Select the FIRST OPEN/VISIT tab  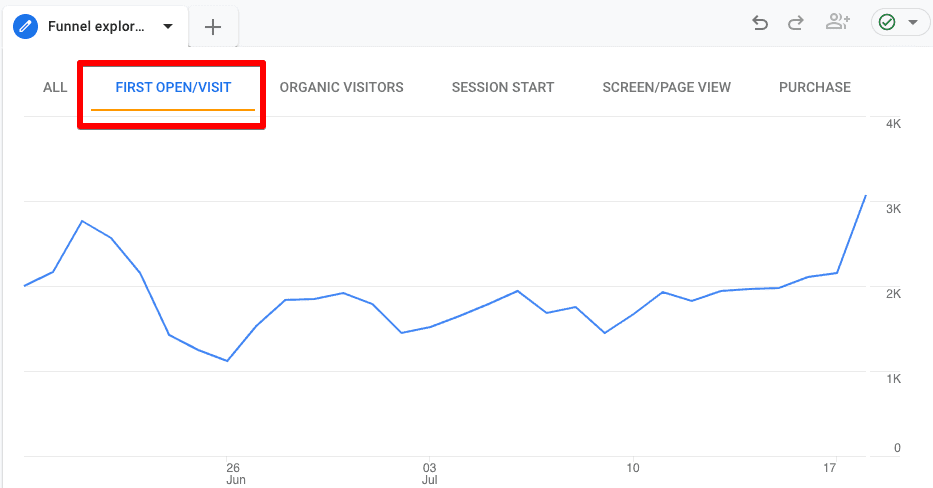(173, 87)
